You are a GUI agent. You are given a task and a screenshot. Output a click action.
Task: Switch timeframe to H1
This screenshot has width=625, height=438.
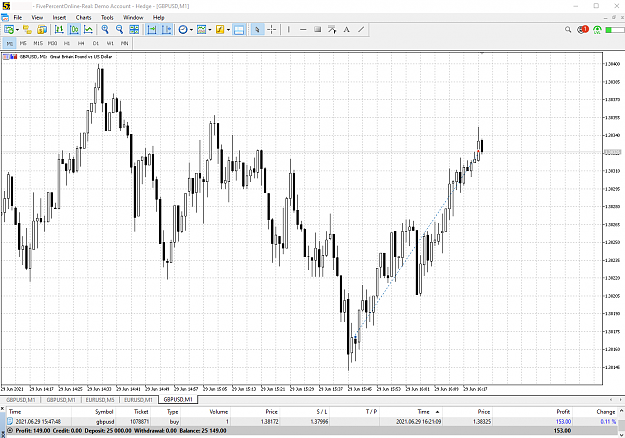click(67, 43)
